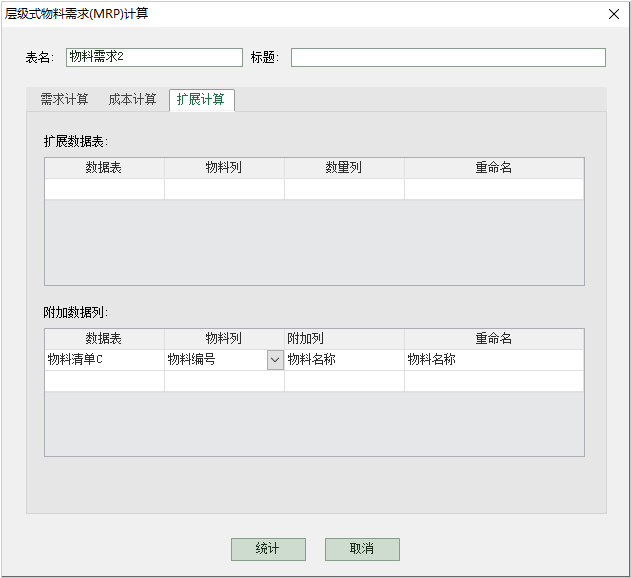Select the 扩展计算 tab
The image size is (631, 578).
pyautogui.click(x=201, y=99)
